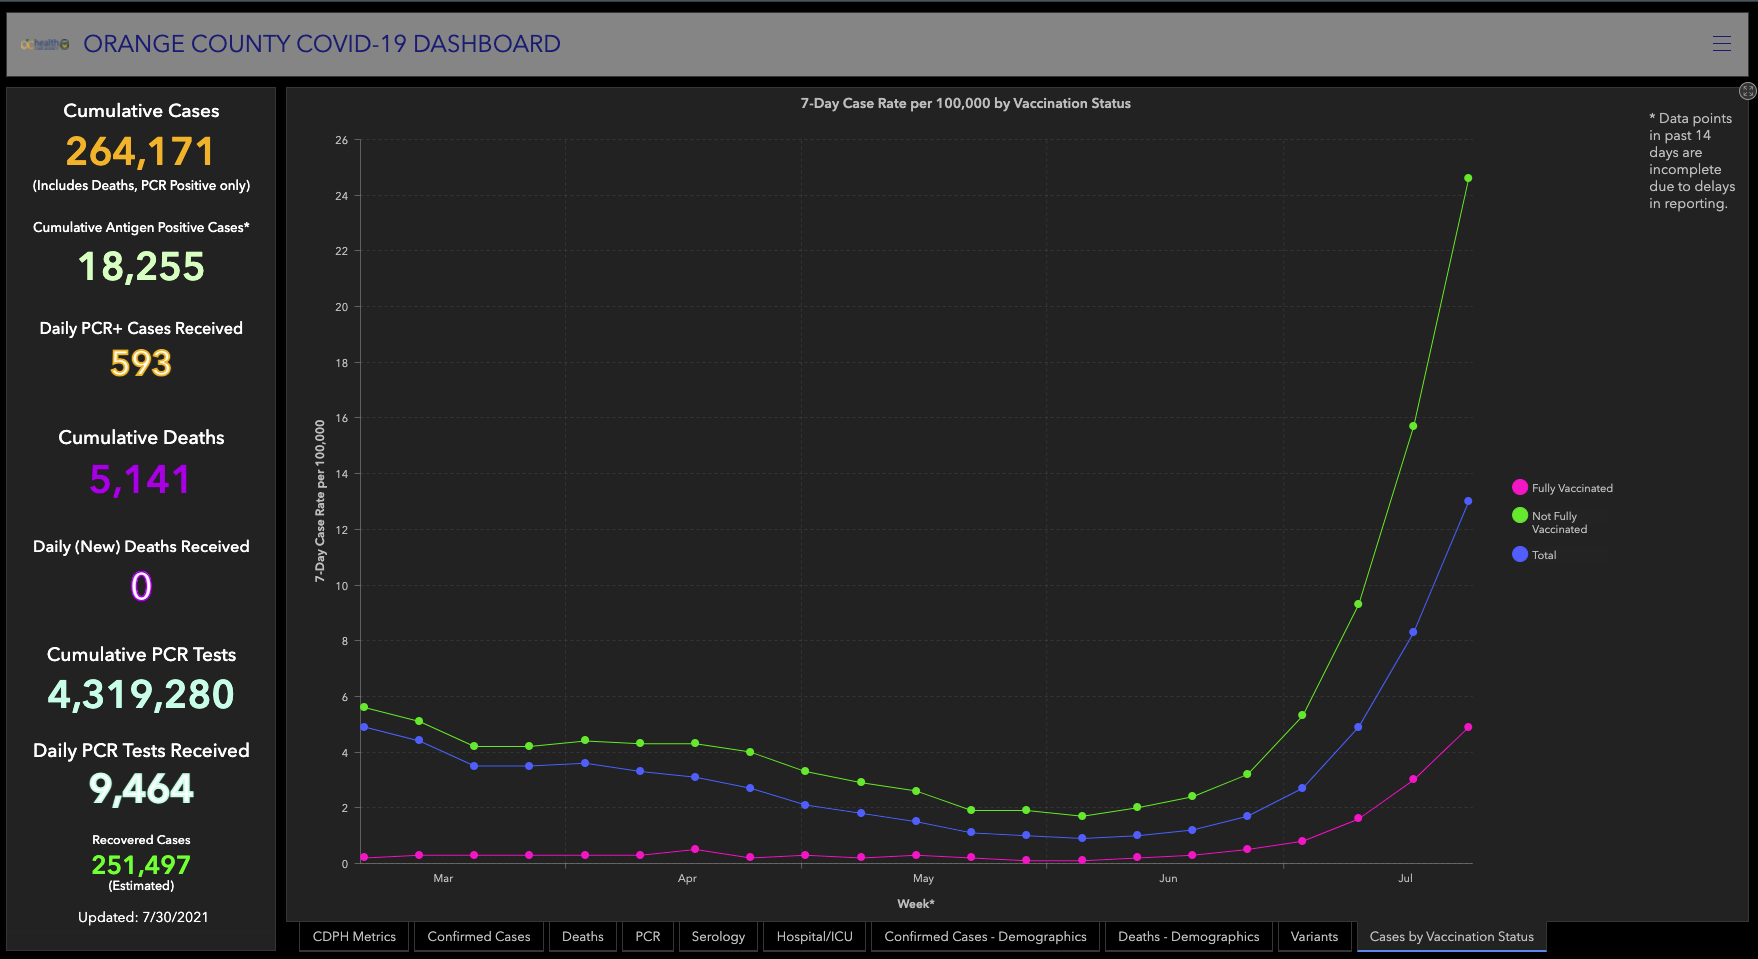Click the latest Fully Vaccinated data point
The width and height of the screenshot is (1758, 959).
[x=1468, y=727]
